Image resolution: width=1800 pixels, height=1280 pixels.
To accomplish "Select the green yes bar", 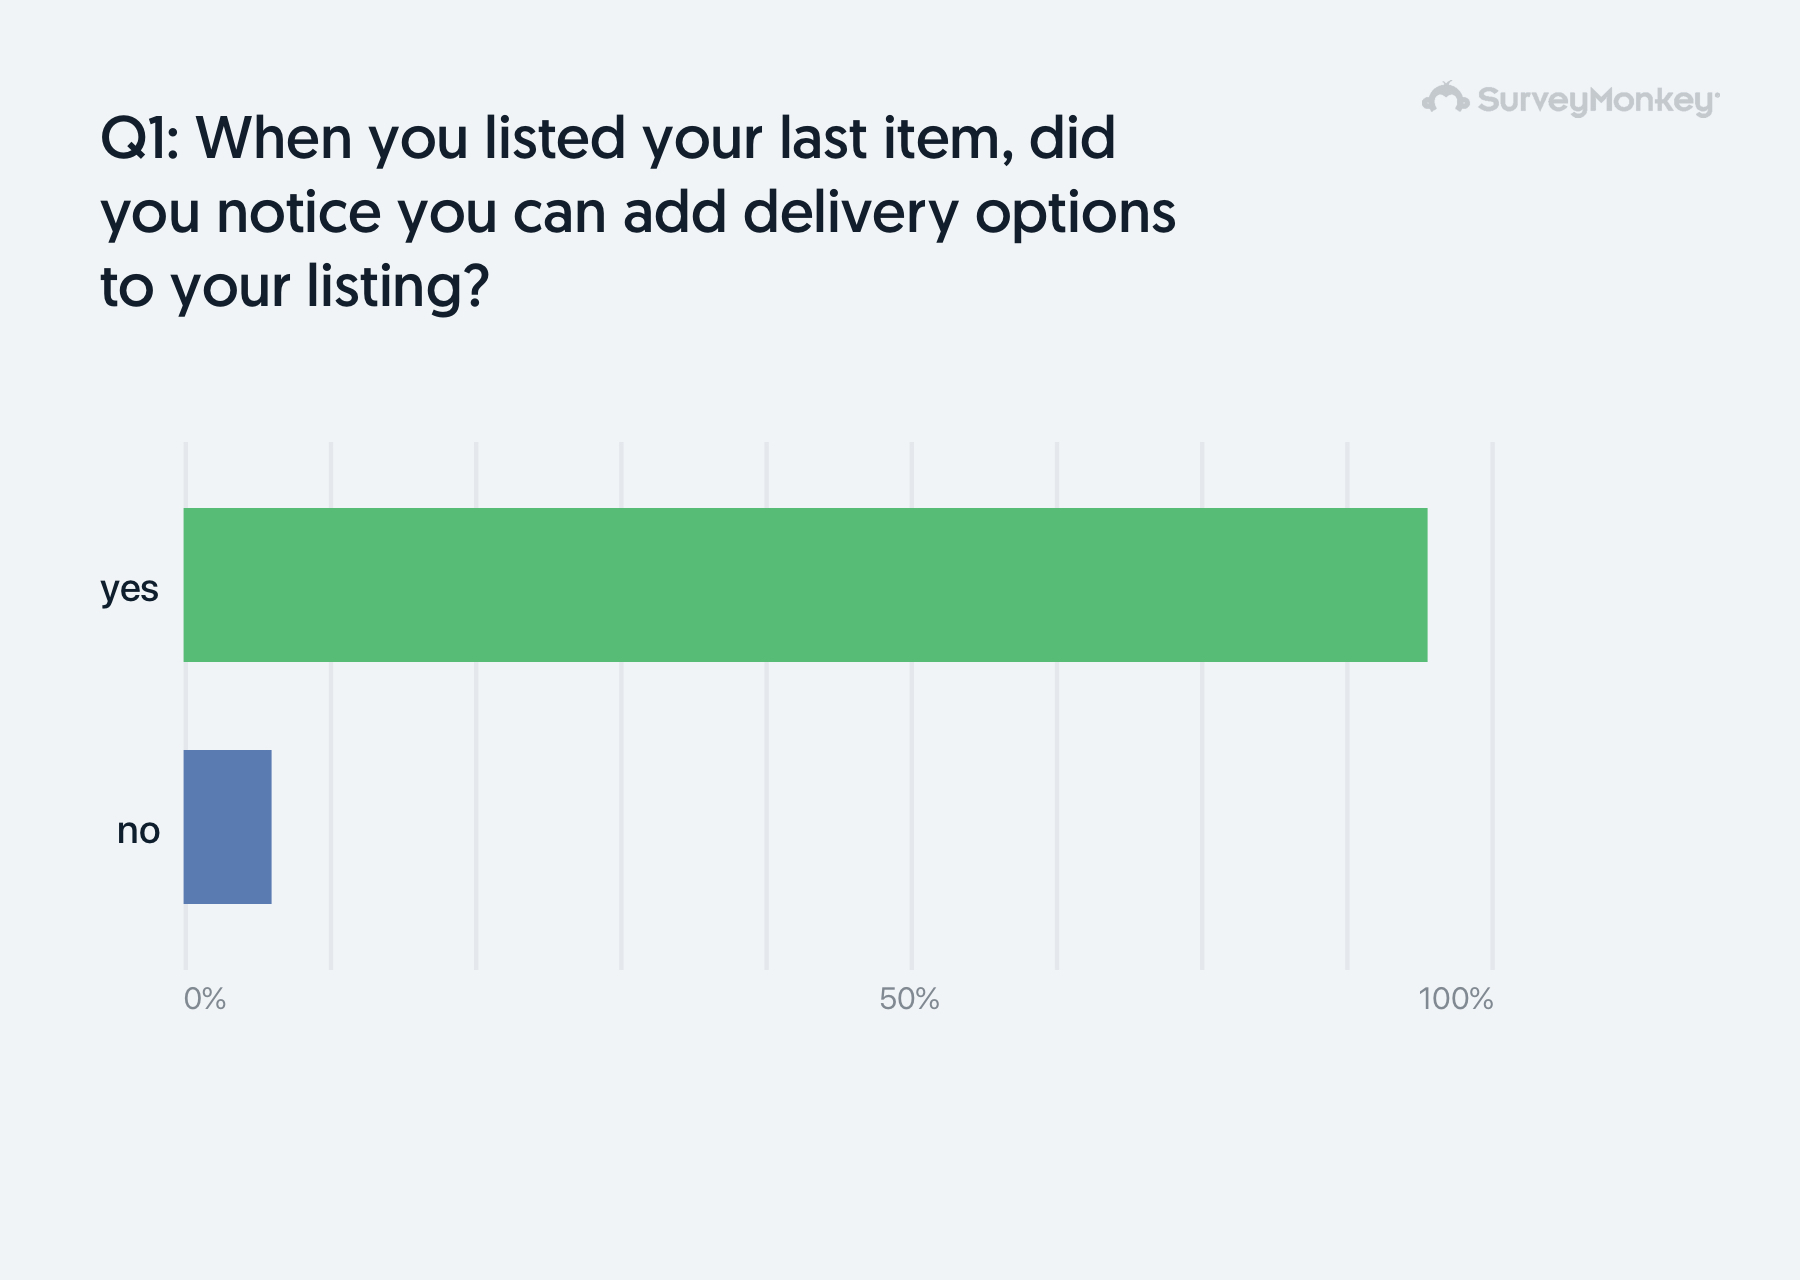I will [805, 585].
